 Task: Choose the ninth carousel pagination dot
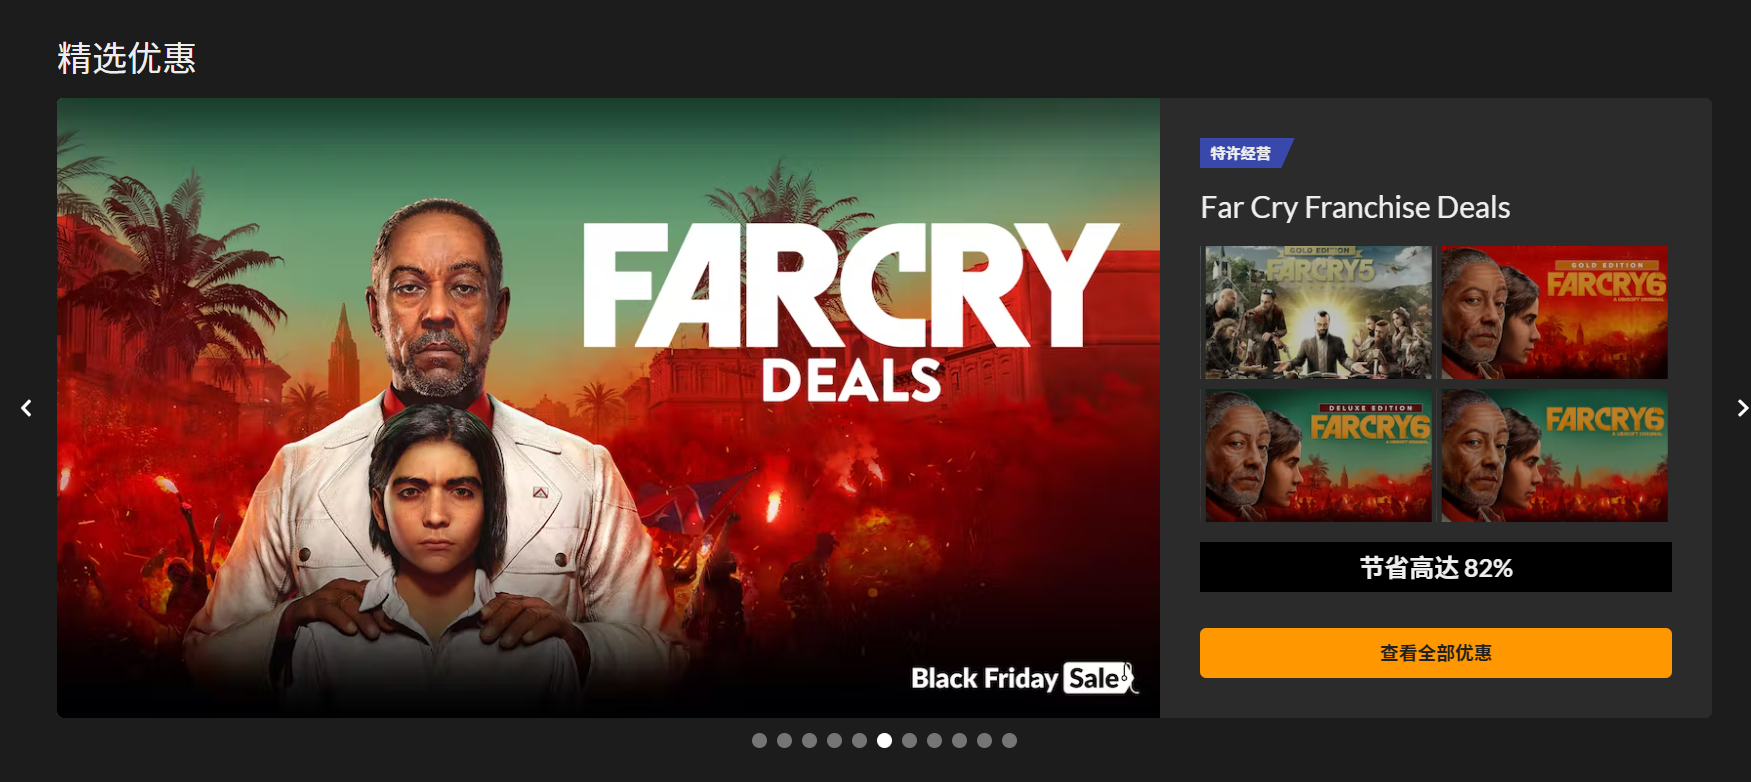(x=959, y=741)
